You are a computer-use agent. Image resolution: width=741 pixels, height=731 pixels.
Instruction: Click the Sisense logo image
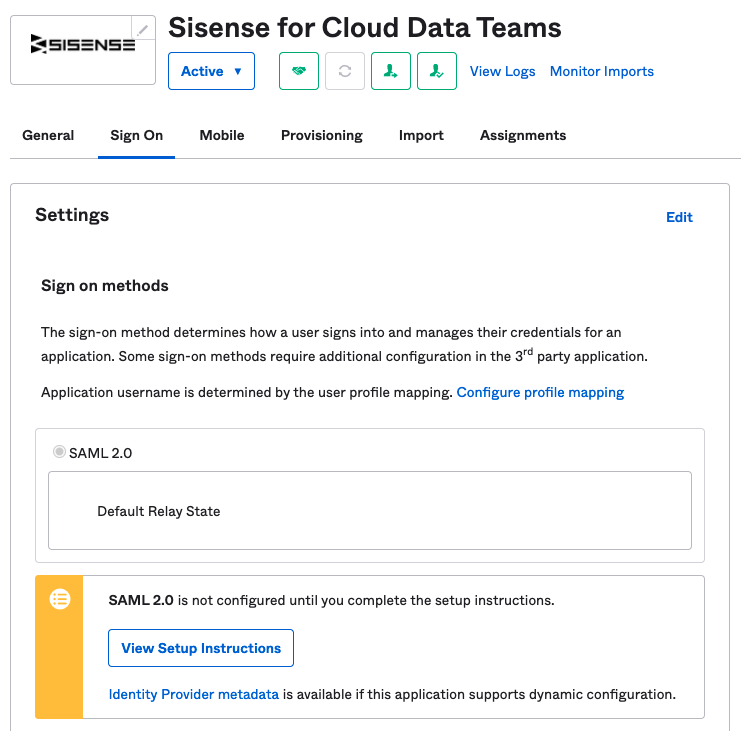83,44
